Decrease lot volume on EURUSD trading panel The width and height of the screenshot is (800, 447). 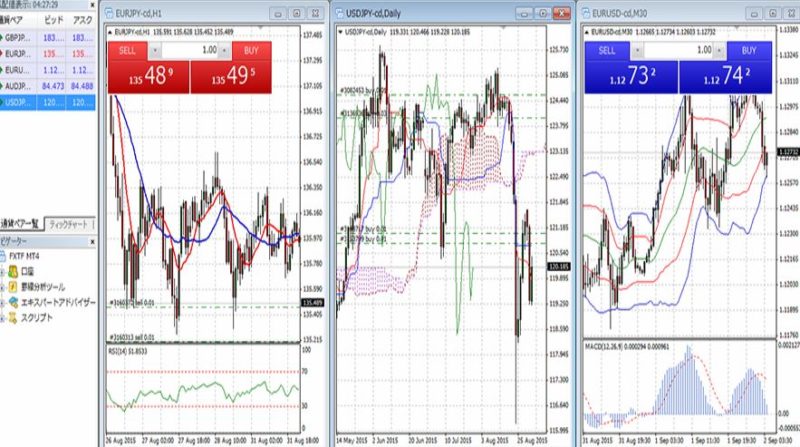coord(636,51)
